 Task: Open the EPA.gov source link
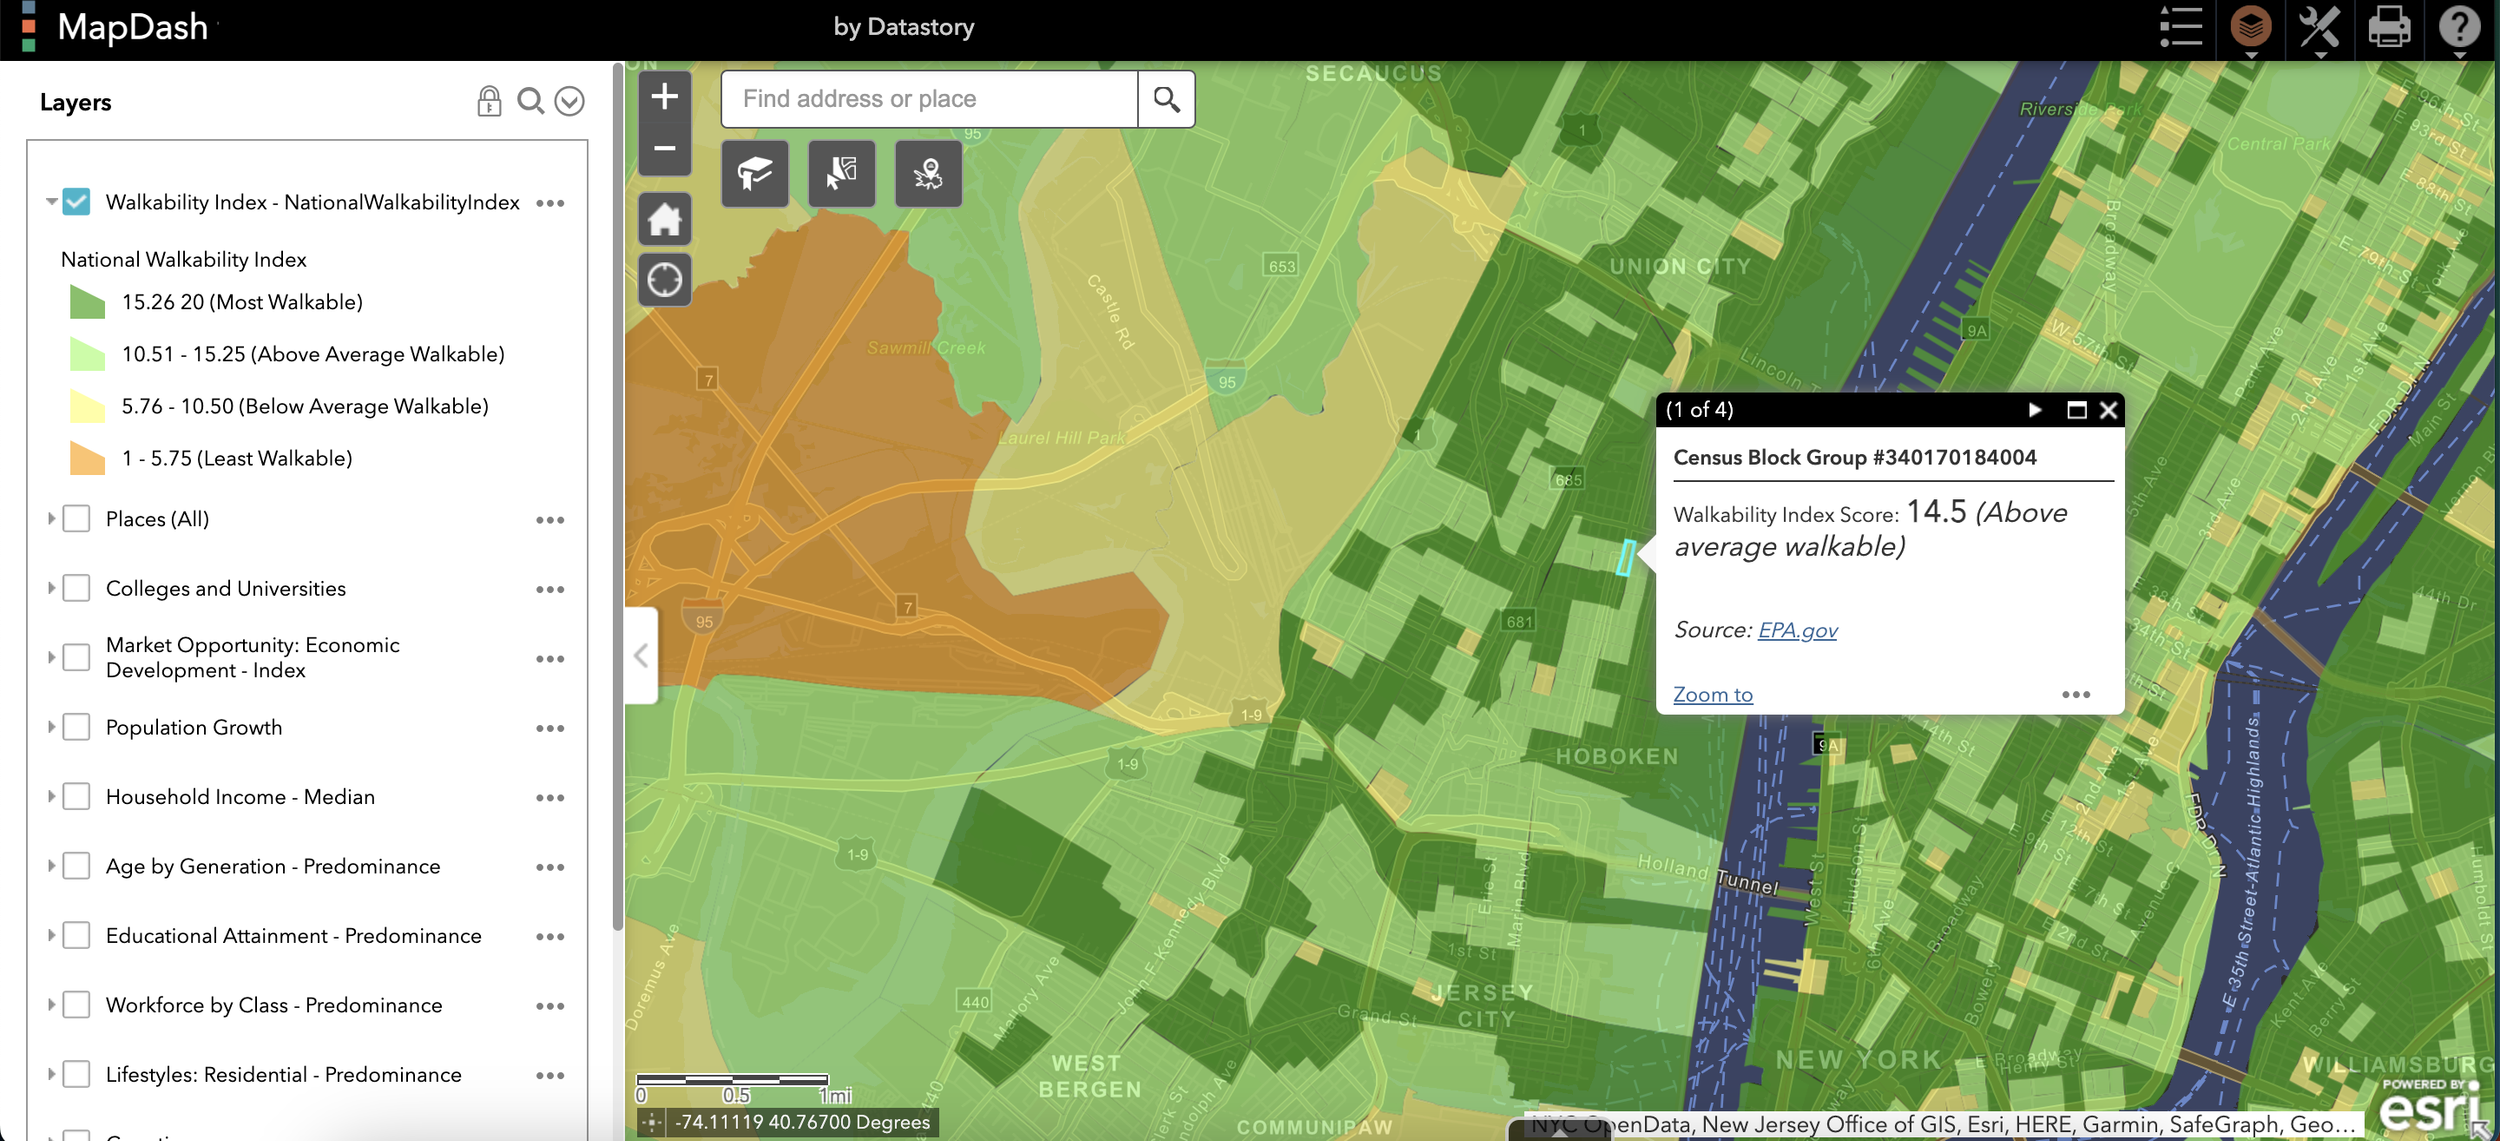pyautogui.click(x=1797, y=630)
